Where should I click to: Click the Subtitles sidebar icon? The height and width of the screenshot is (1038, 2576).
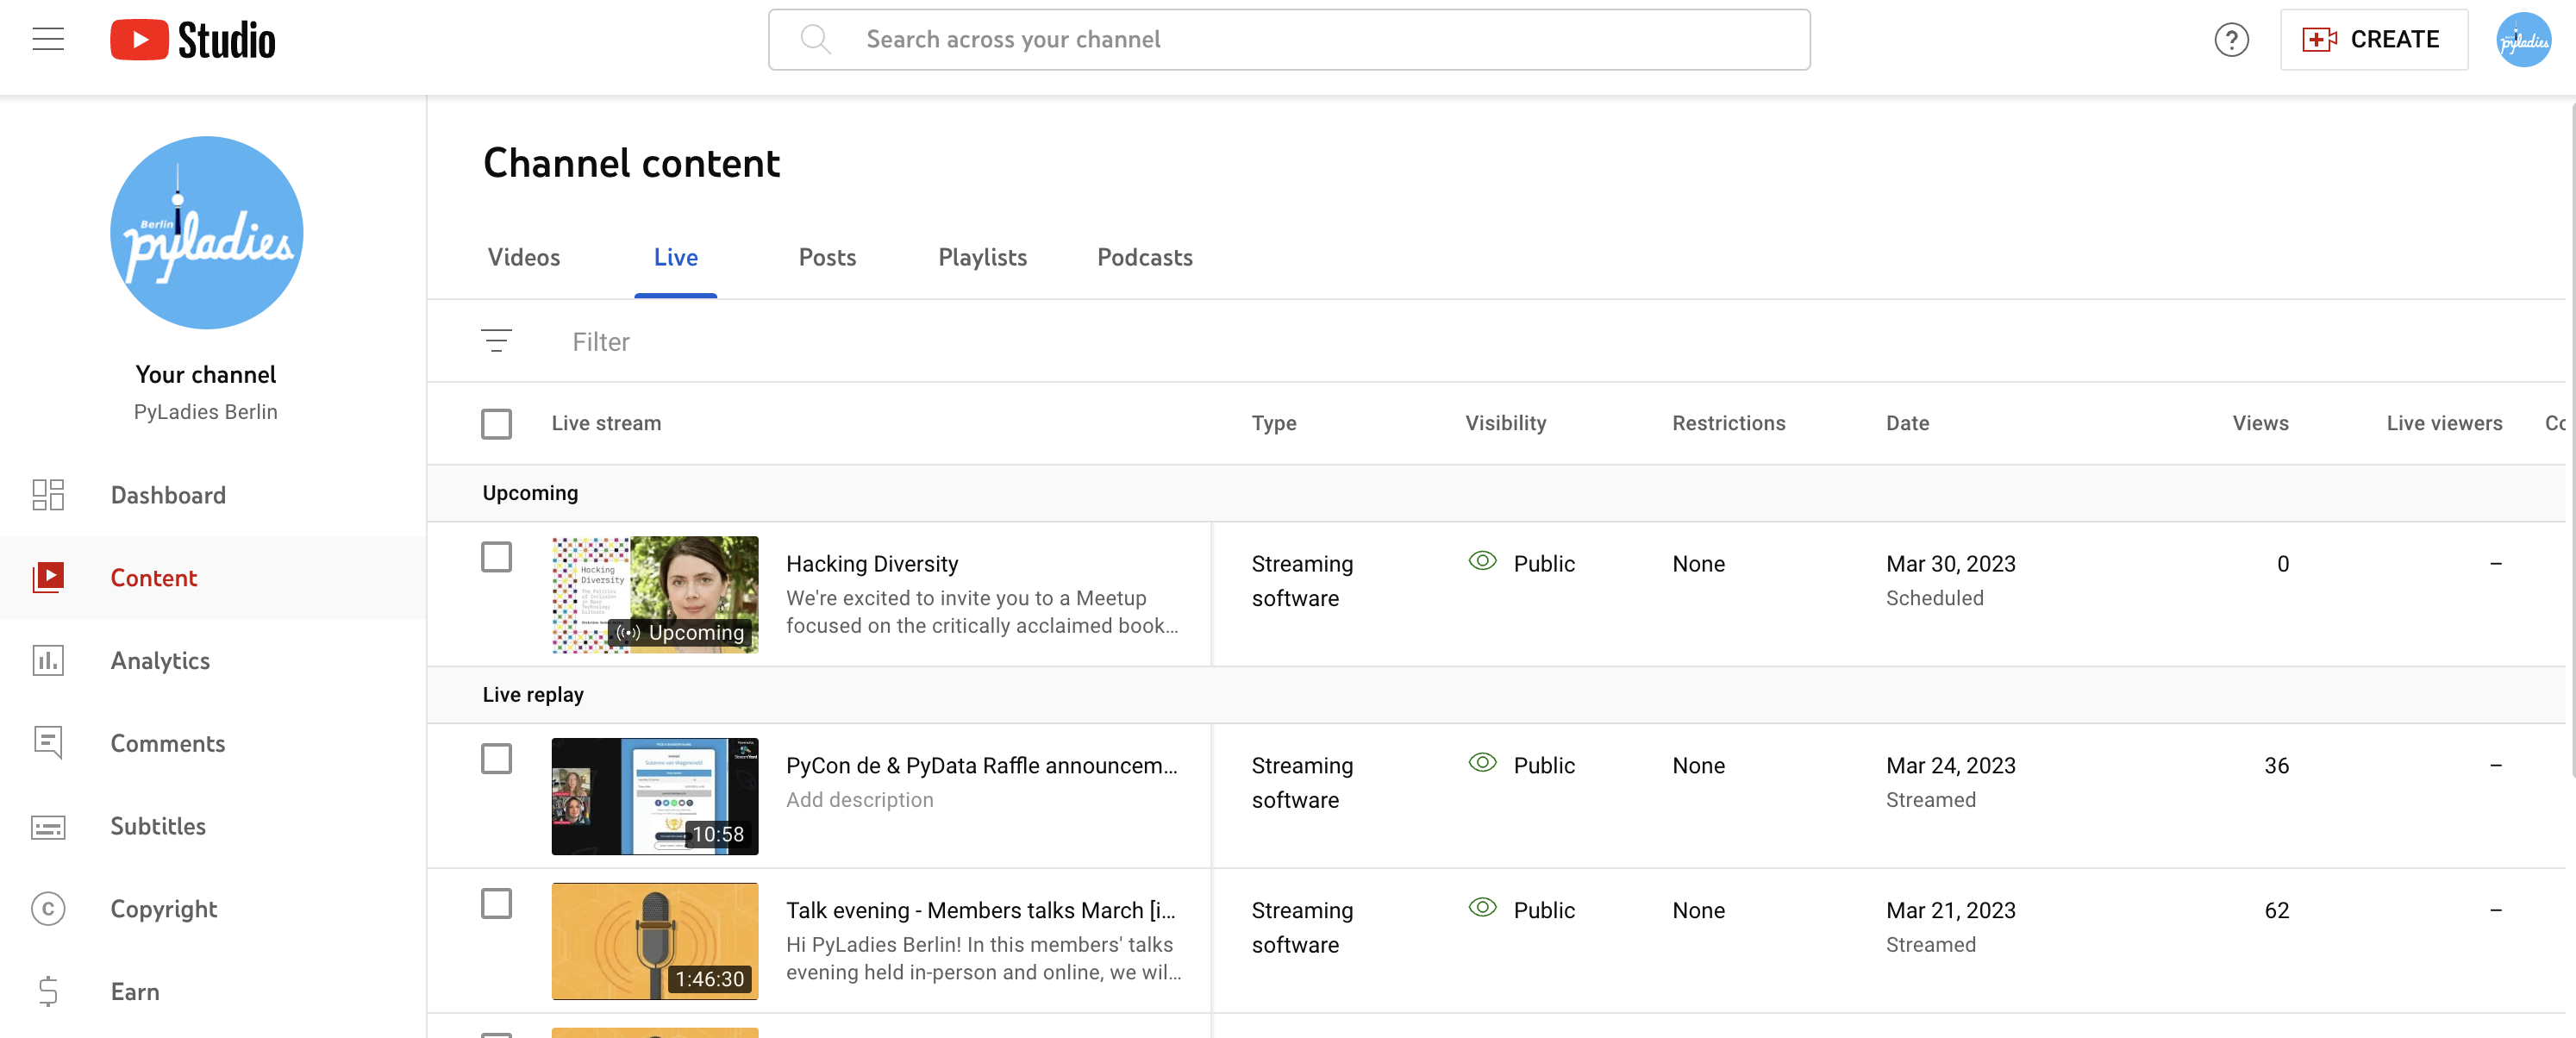click(x=48, y=826)
